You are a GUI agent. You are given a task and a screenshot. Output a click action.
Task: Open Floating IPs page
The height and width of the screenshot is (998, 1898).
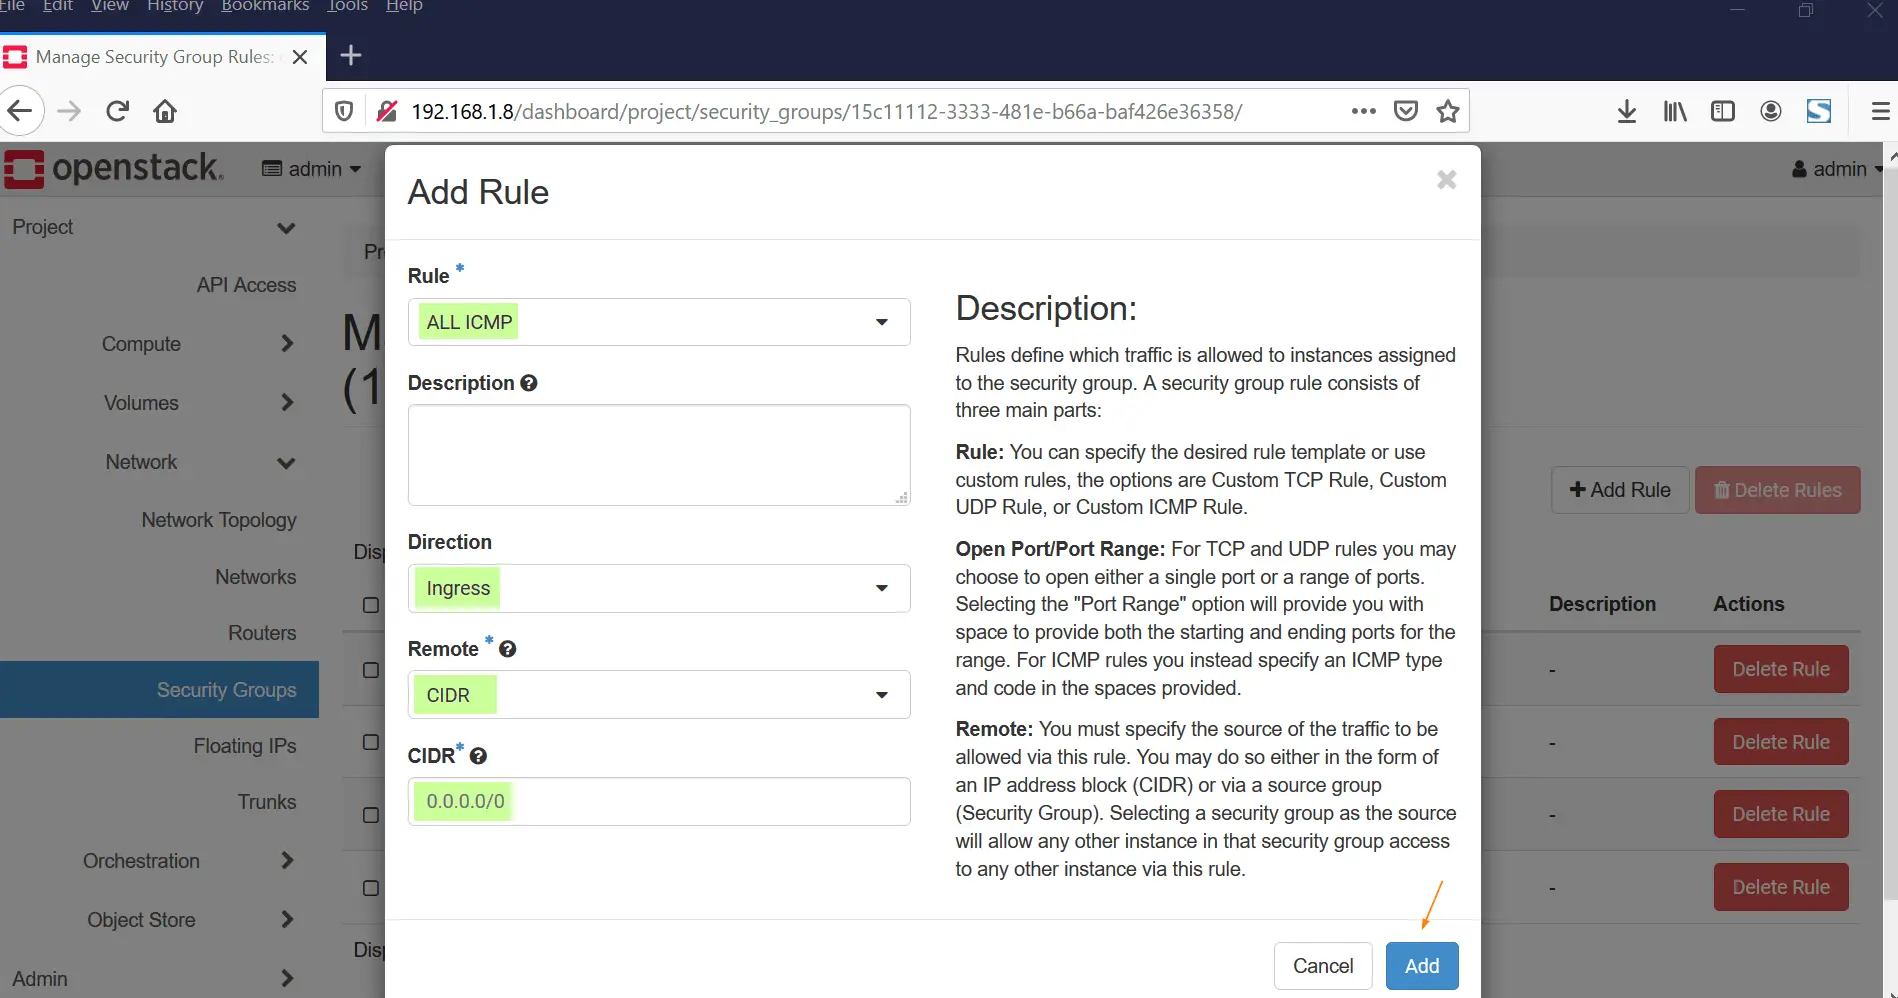[x=245, y=746]
